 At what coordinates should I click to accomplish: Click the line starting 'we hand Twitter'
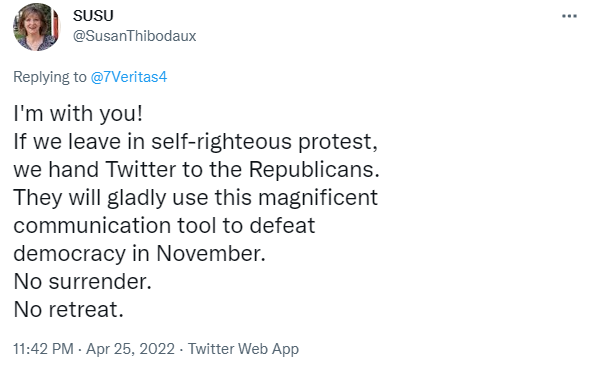tap(197, 170)
